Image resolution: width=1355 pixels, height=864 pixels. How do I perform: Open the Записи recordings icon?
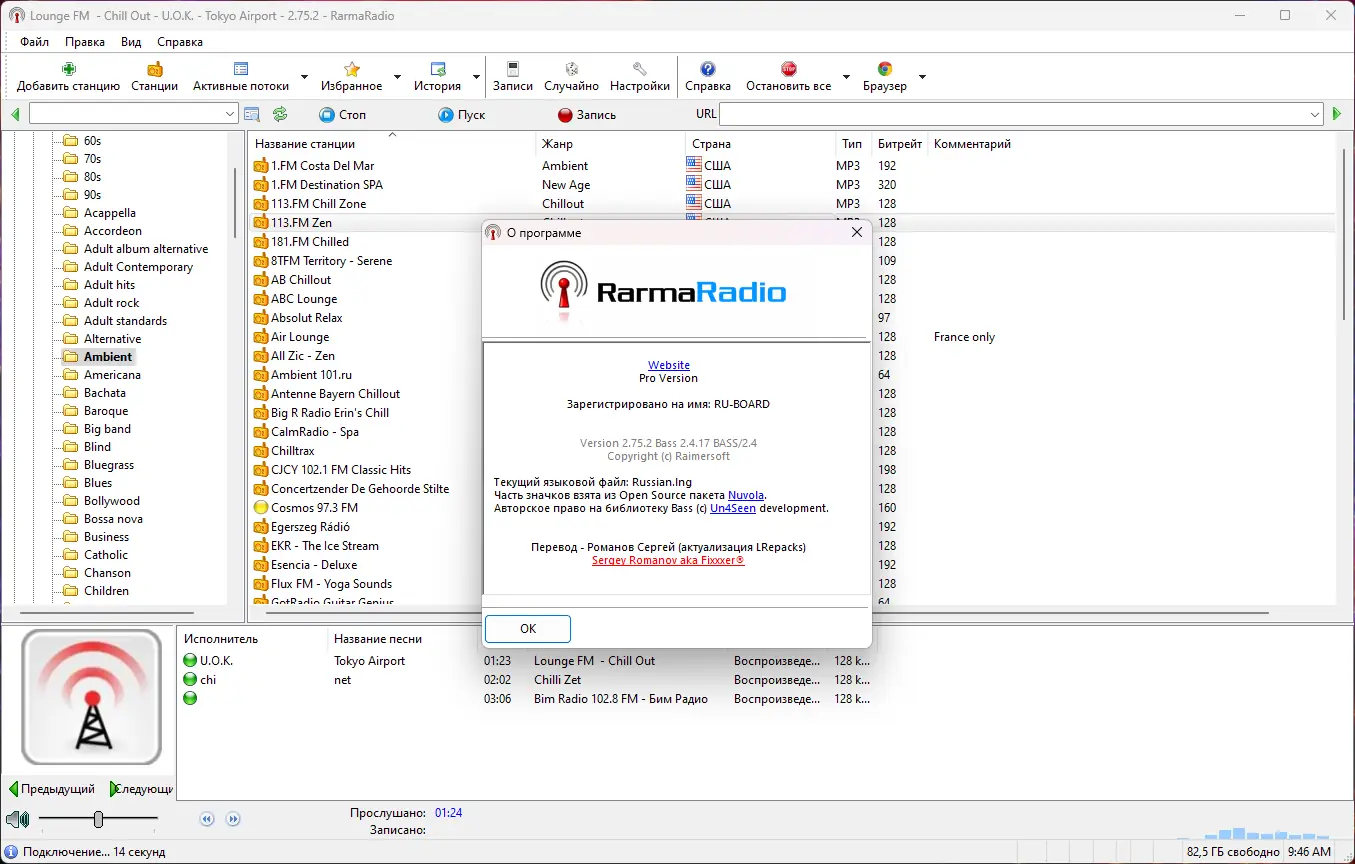pyautogui.click(x=513, y=69)
